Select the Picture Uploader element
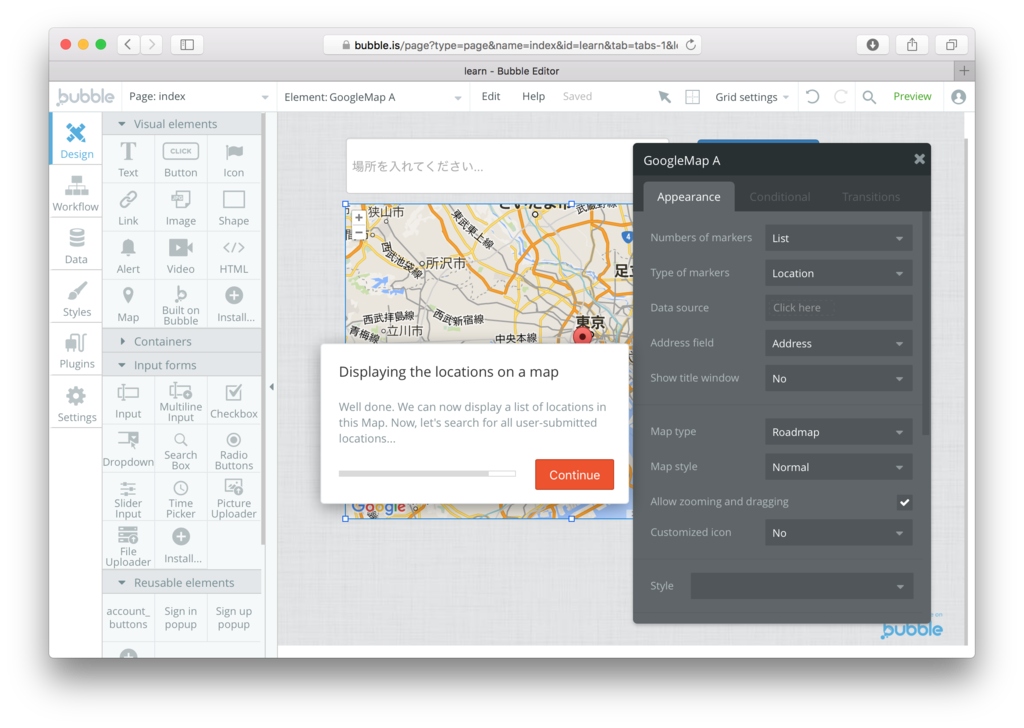The image size is (1024, 728). coord(234,498)
